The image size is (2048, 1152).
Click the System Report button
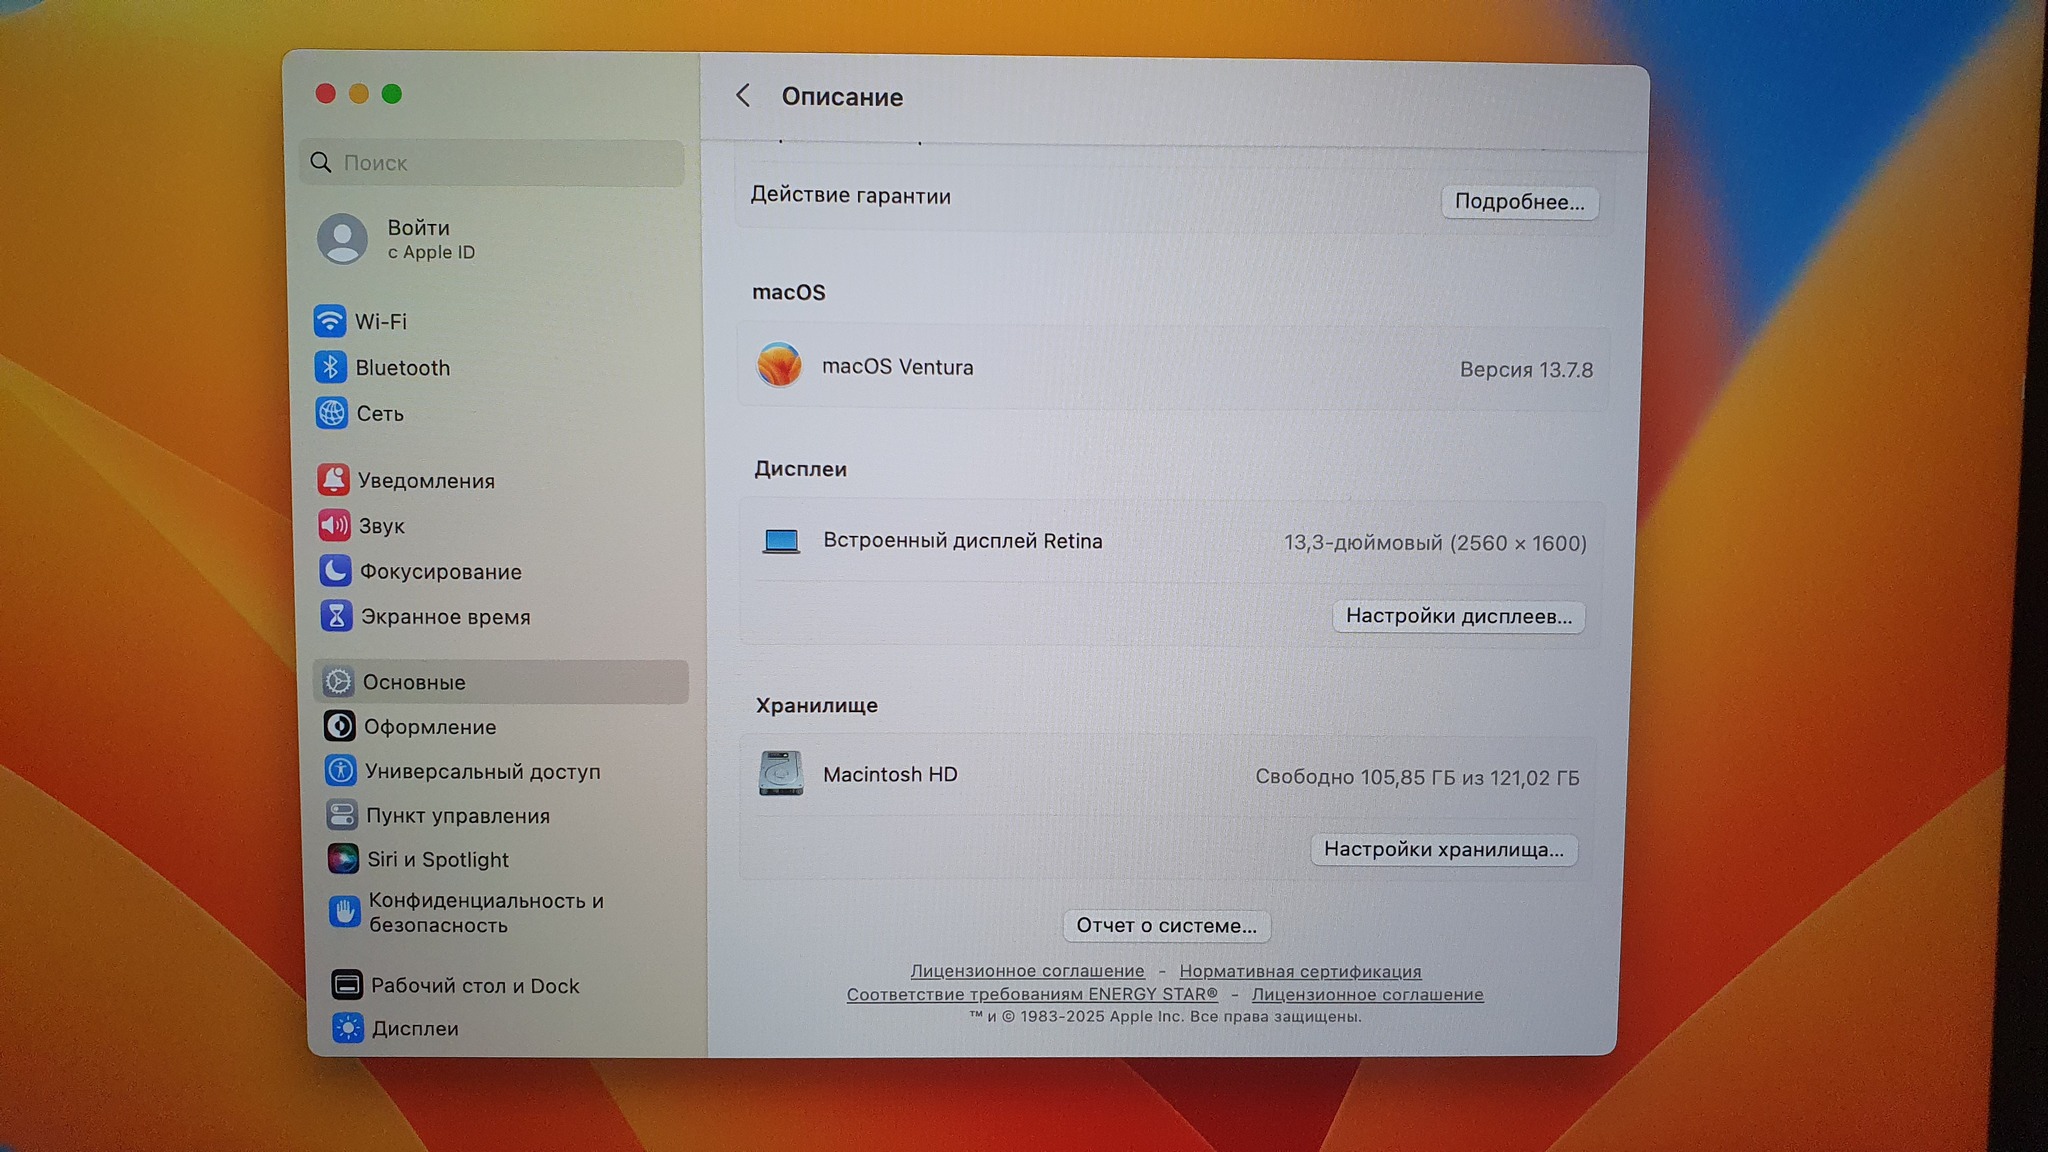tap(1166, 925)
